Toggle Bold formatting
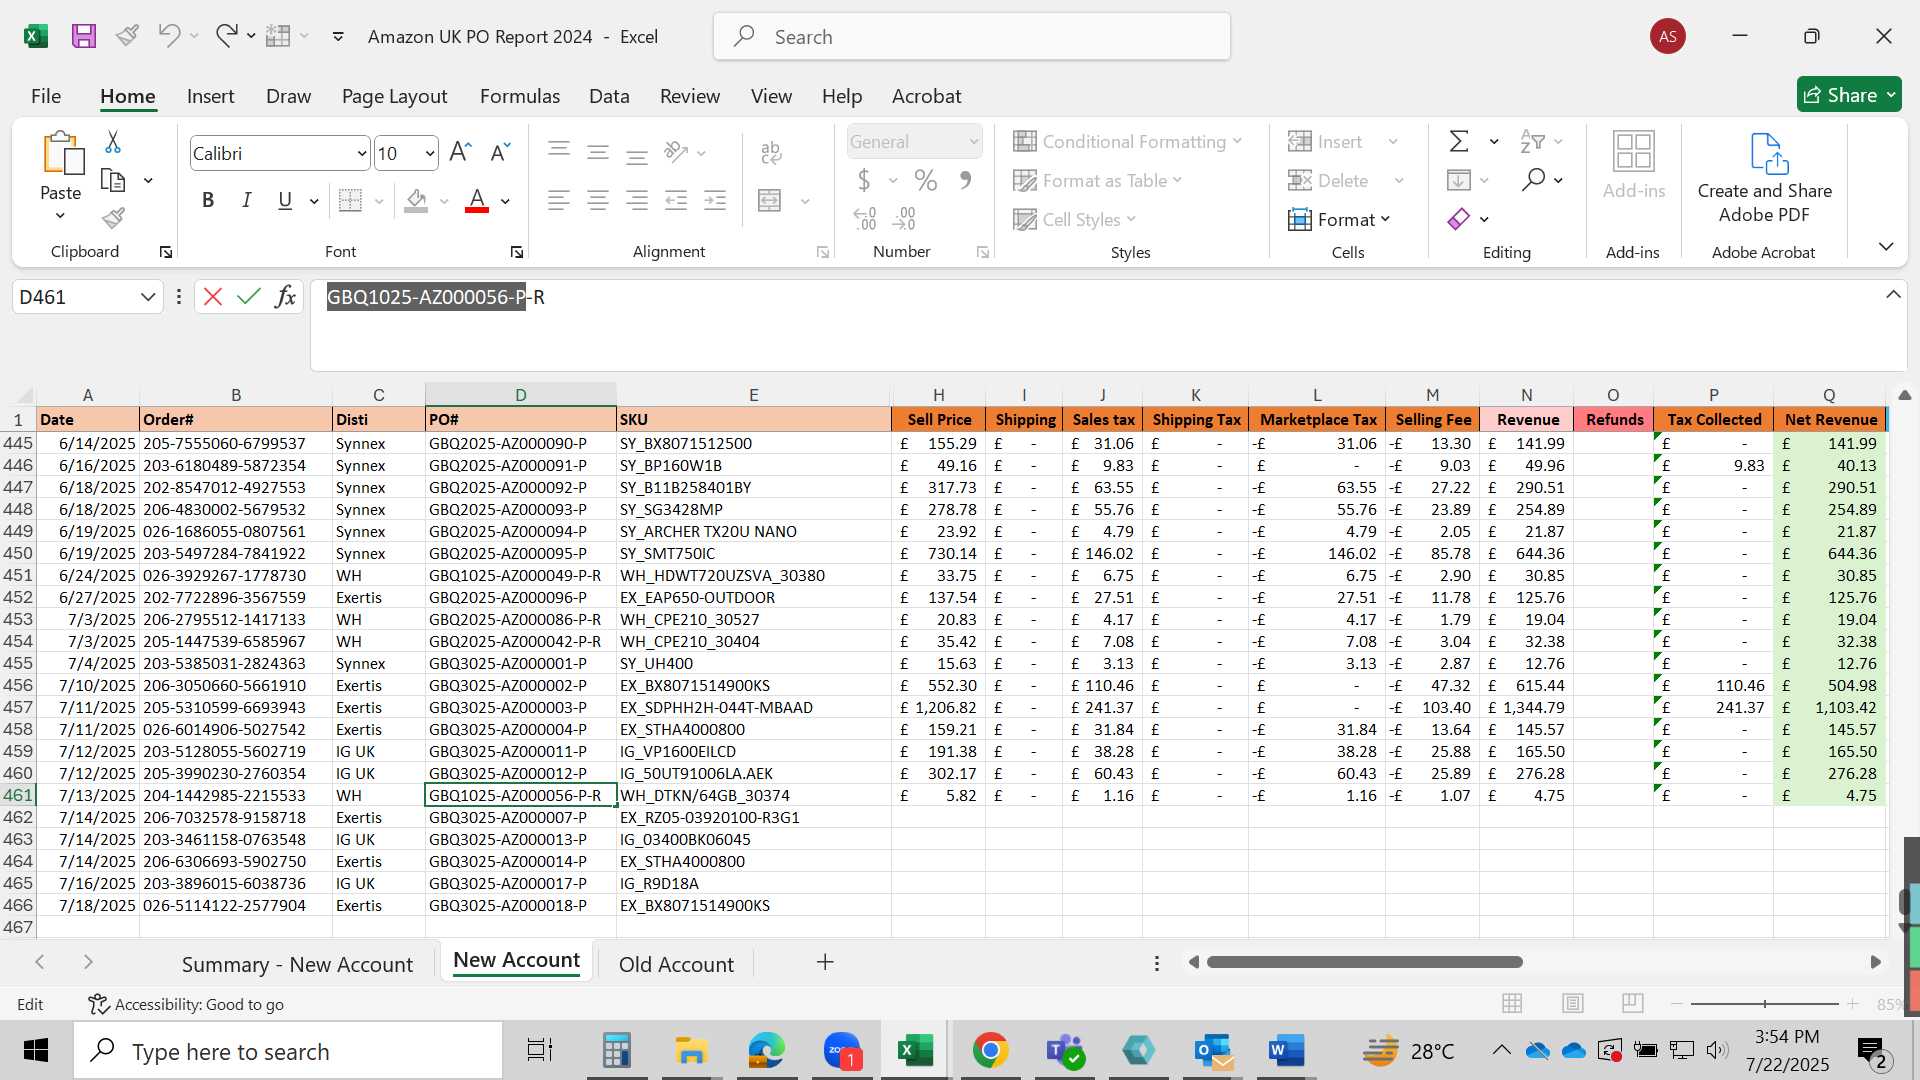This screenshot has width=1920, height=1080. click(208, 200)
